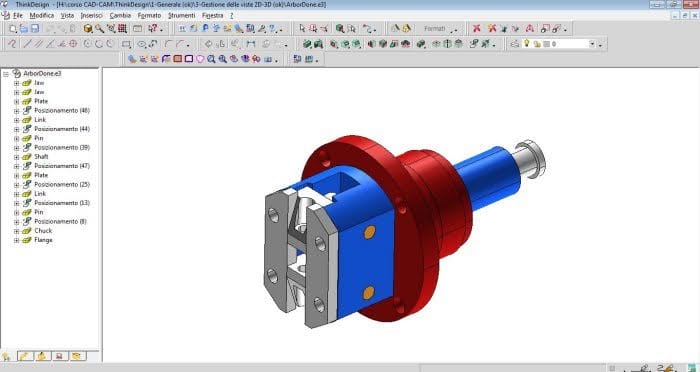The height and width of the screenshot is (372, 700).
Task: Open the overflow arrow right of layer toolbar
Action: click(x=600, y=44)
